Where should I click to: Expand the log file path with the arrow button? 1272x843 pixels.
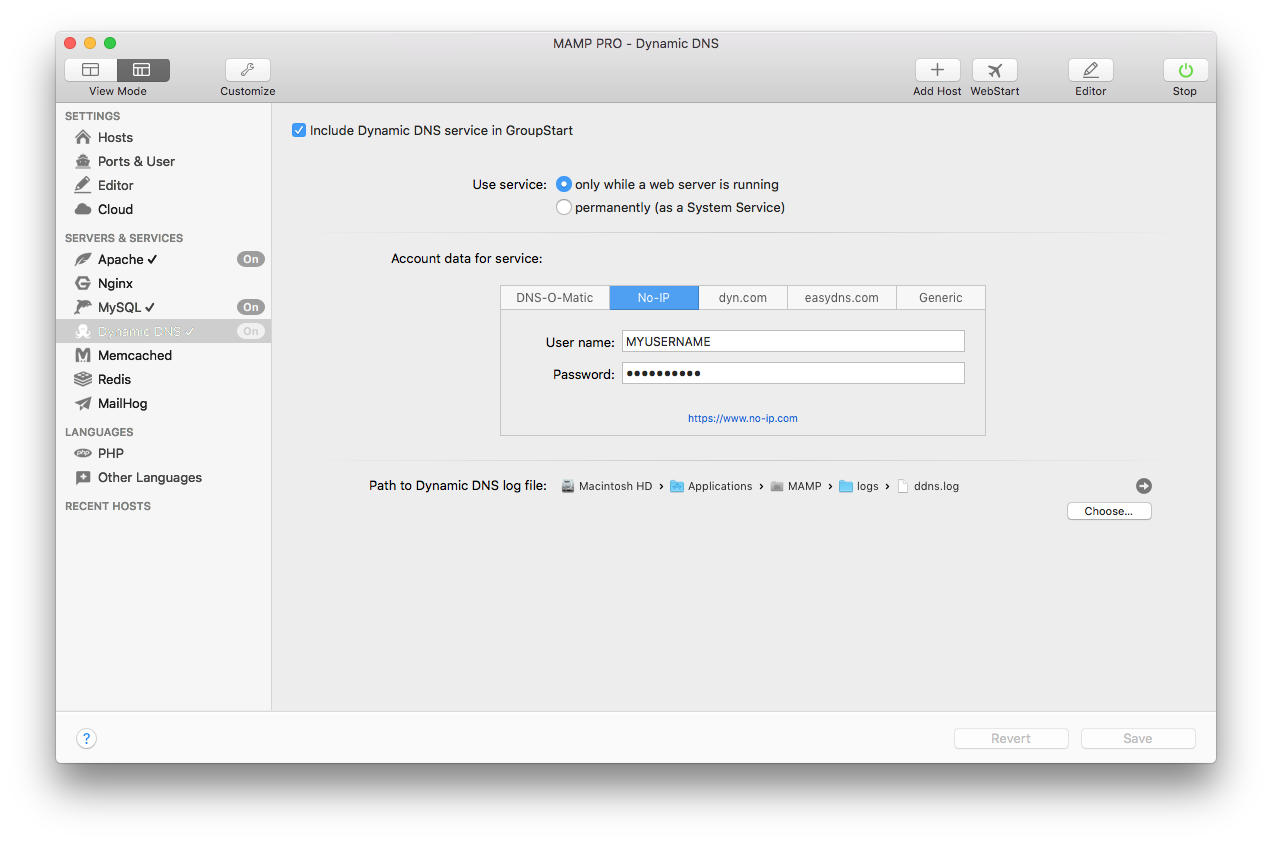(x=1143, y=486)
